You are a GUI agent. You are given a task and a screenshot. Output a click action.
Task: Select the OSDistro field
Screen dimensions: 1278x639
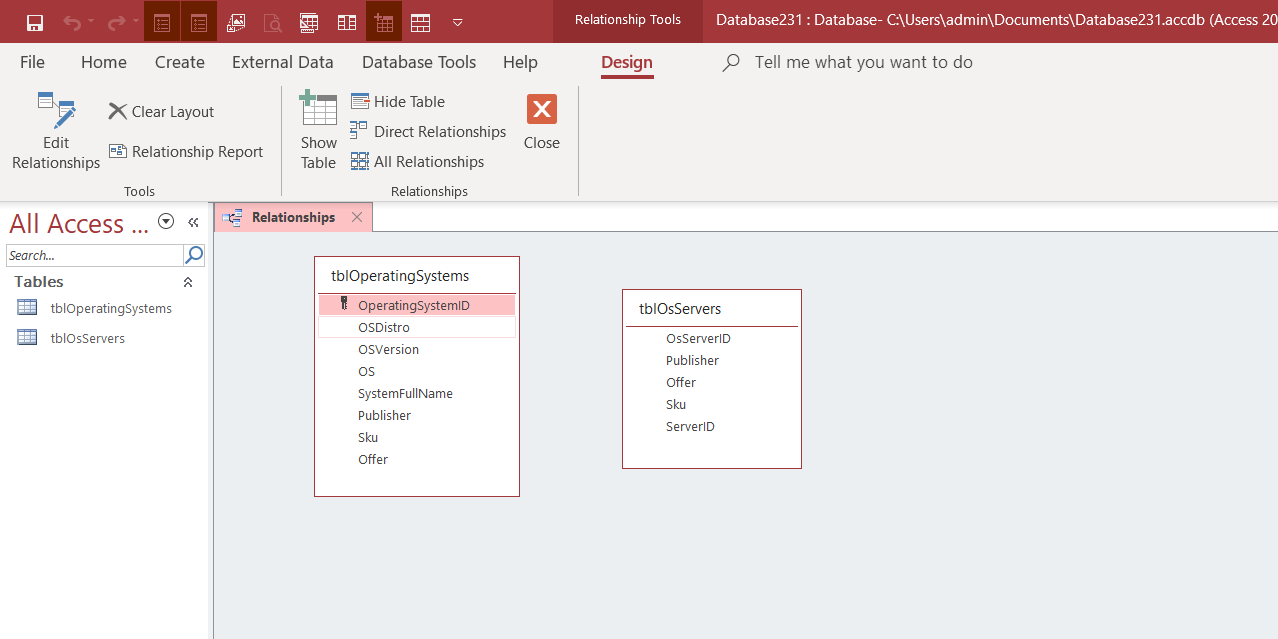pyautogui.click(x=417, y=327)
